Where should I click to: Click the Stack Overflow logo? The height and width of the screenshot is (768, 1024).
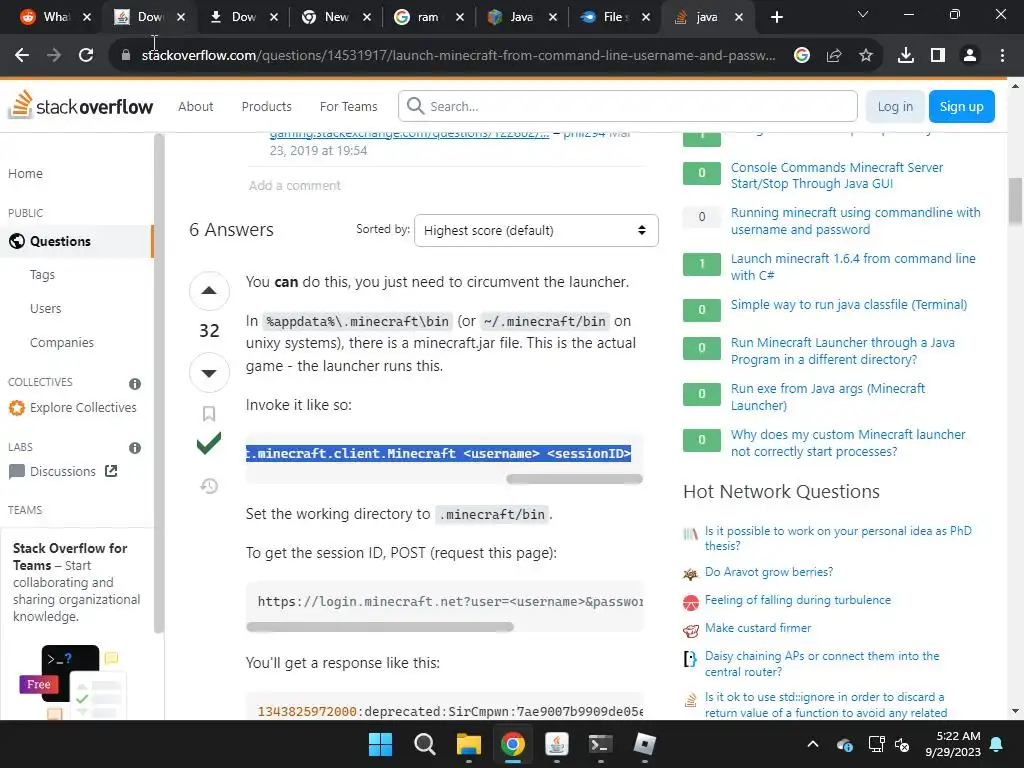tap(80, 106)
